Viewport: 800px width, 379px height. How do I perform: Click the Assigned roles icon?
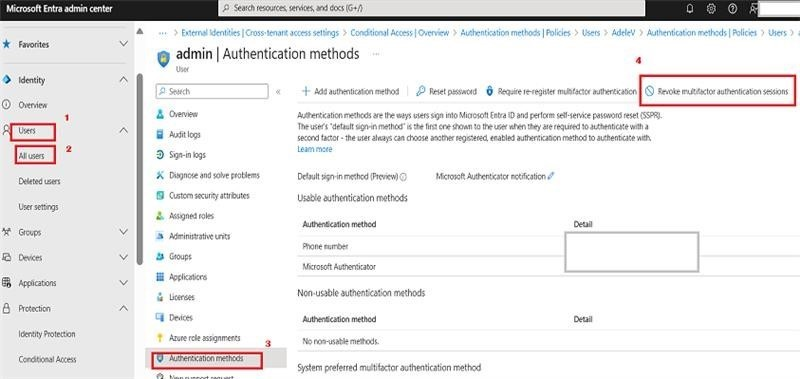click(160, 216)
